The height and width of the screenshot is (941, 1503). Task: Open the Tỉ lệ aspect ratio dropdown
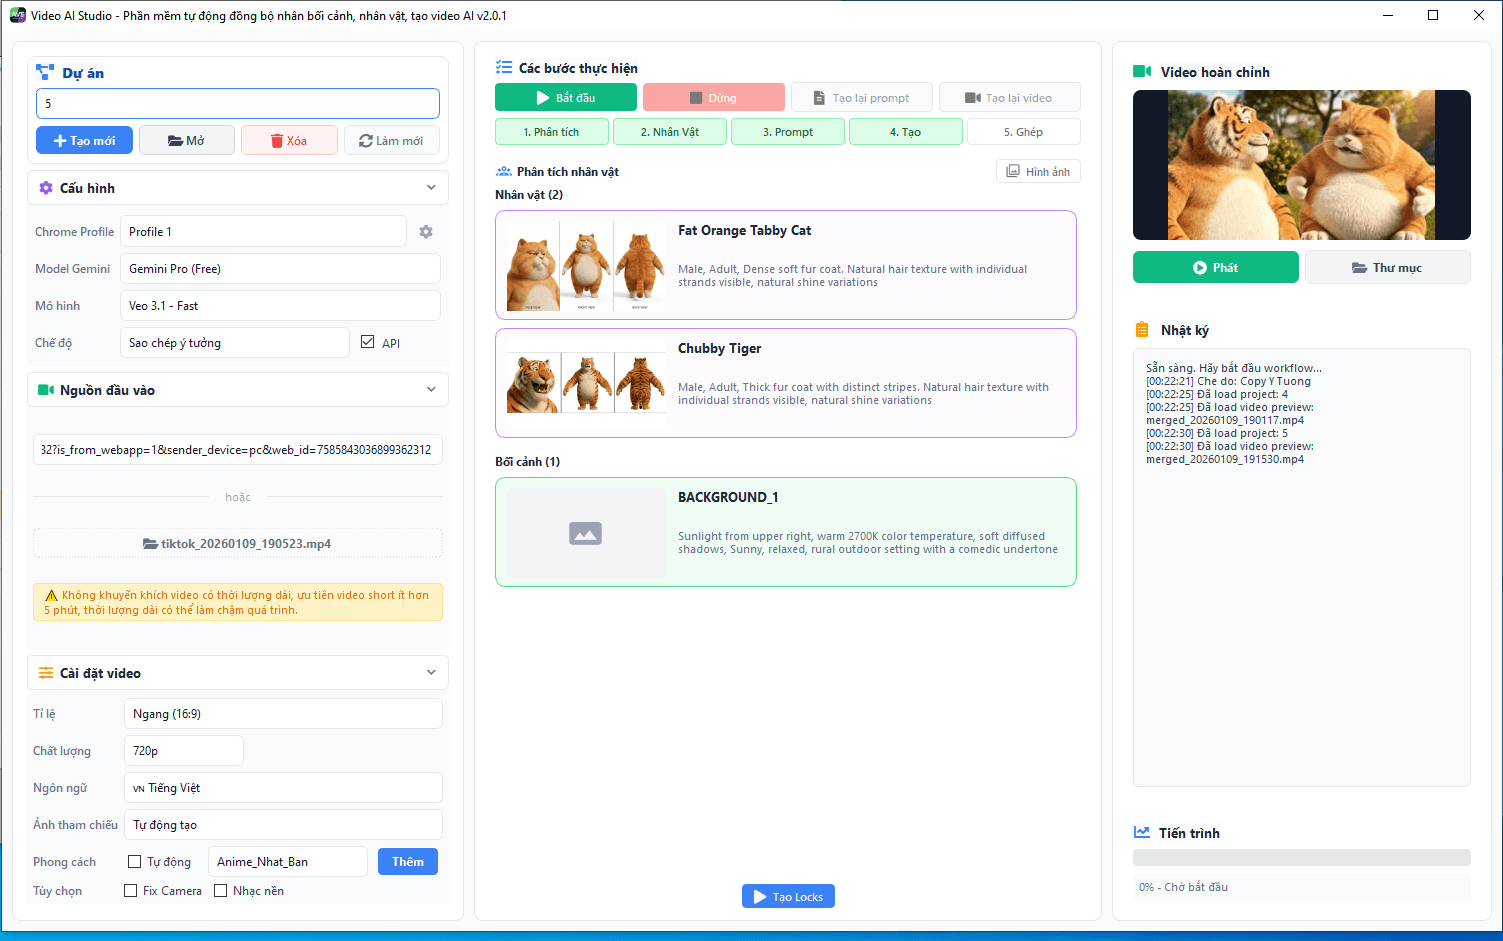coord(283,714)
